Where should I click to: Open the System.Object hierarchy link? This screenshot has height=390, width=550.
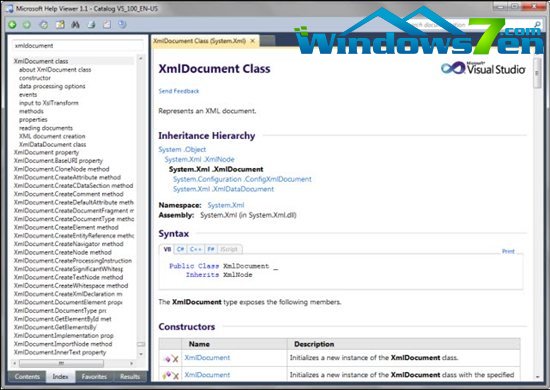182,149
